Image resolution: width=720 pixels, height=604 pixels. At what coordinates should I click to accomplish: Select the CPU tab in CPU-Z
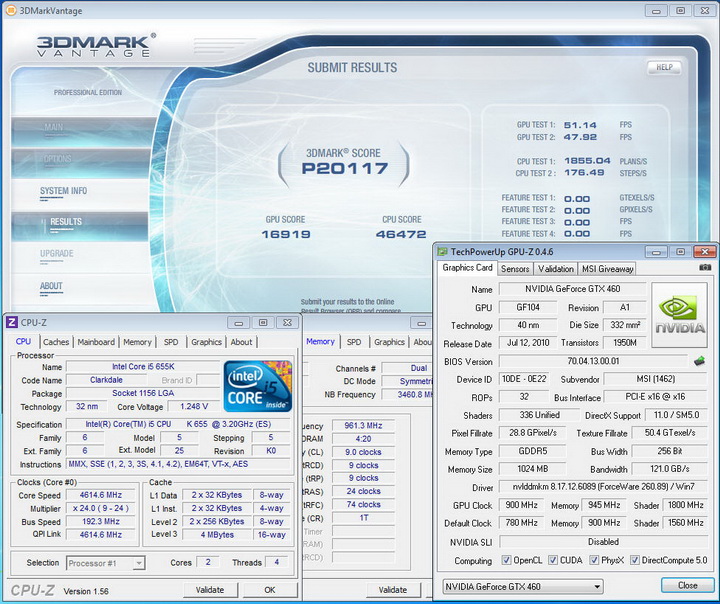pos(23,341)
